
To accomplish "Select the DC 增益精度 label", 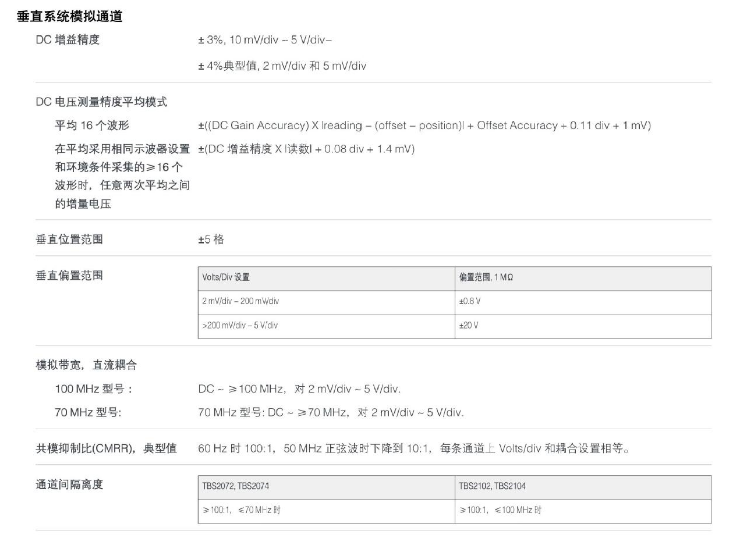I will click(x=68, y=40).
